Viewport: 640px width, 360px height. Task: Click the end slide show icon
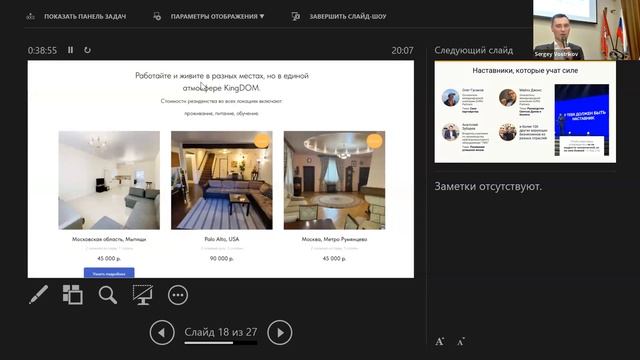(x=296, y=16)
